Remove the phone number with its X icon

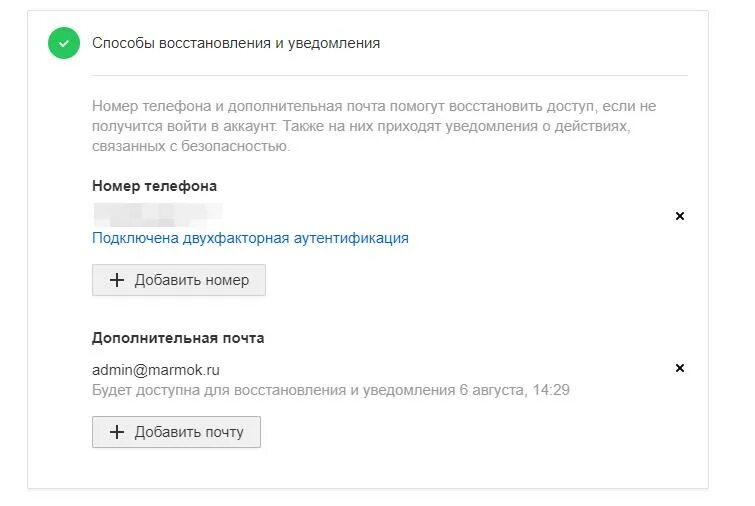(x=679, y=216)
